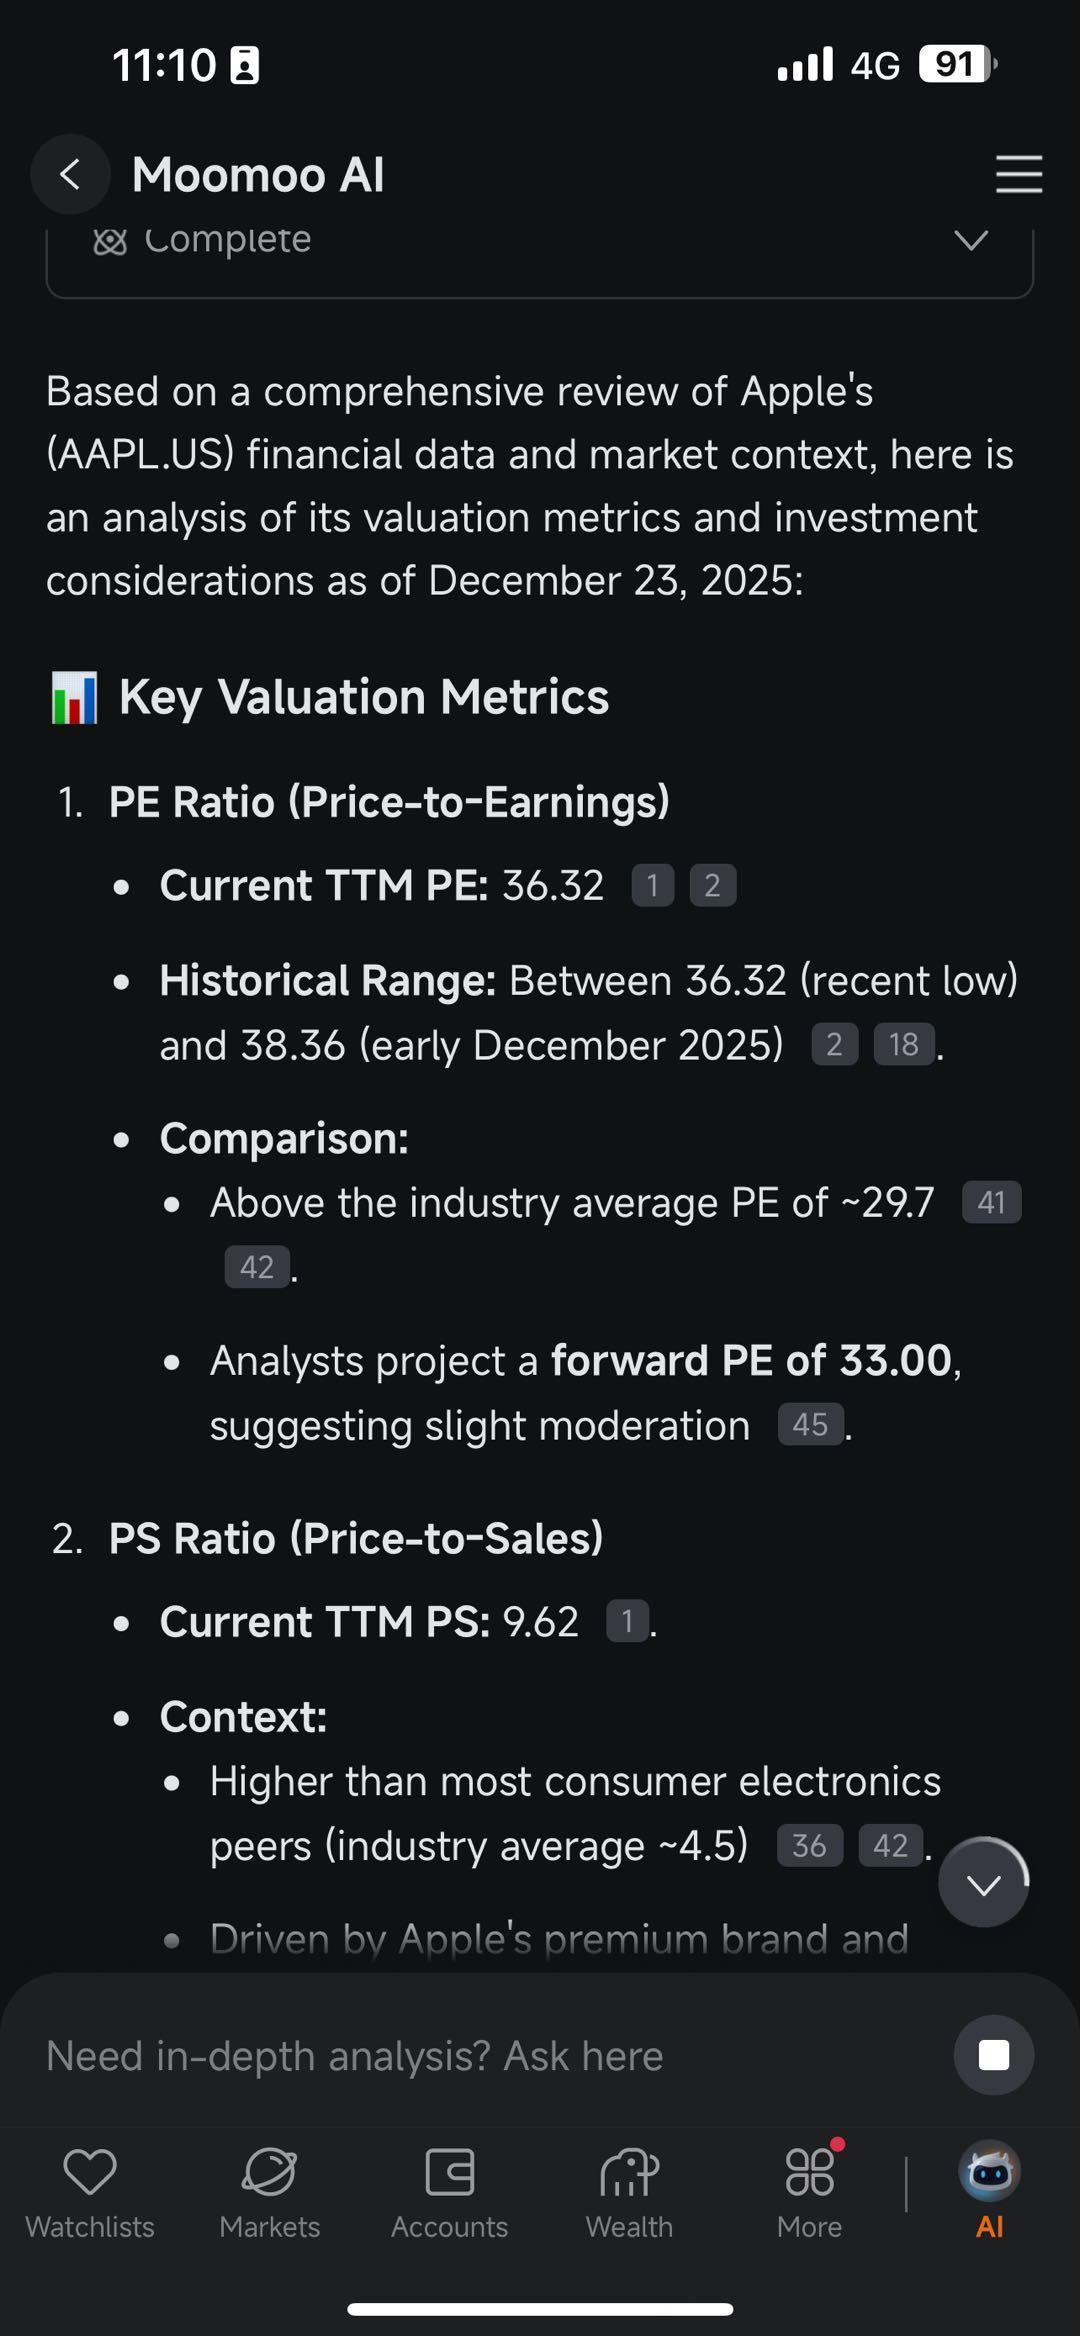Expand the Complete section chevron
This screenshot has height=2336, width=1080.
[970, 241]
